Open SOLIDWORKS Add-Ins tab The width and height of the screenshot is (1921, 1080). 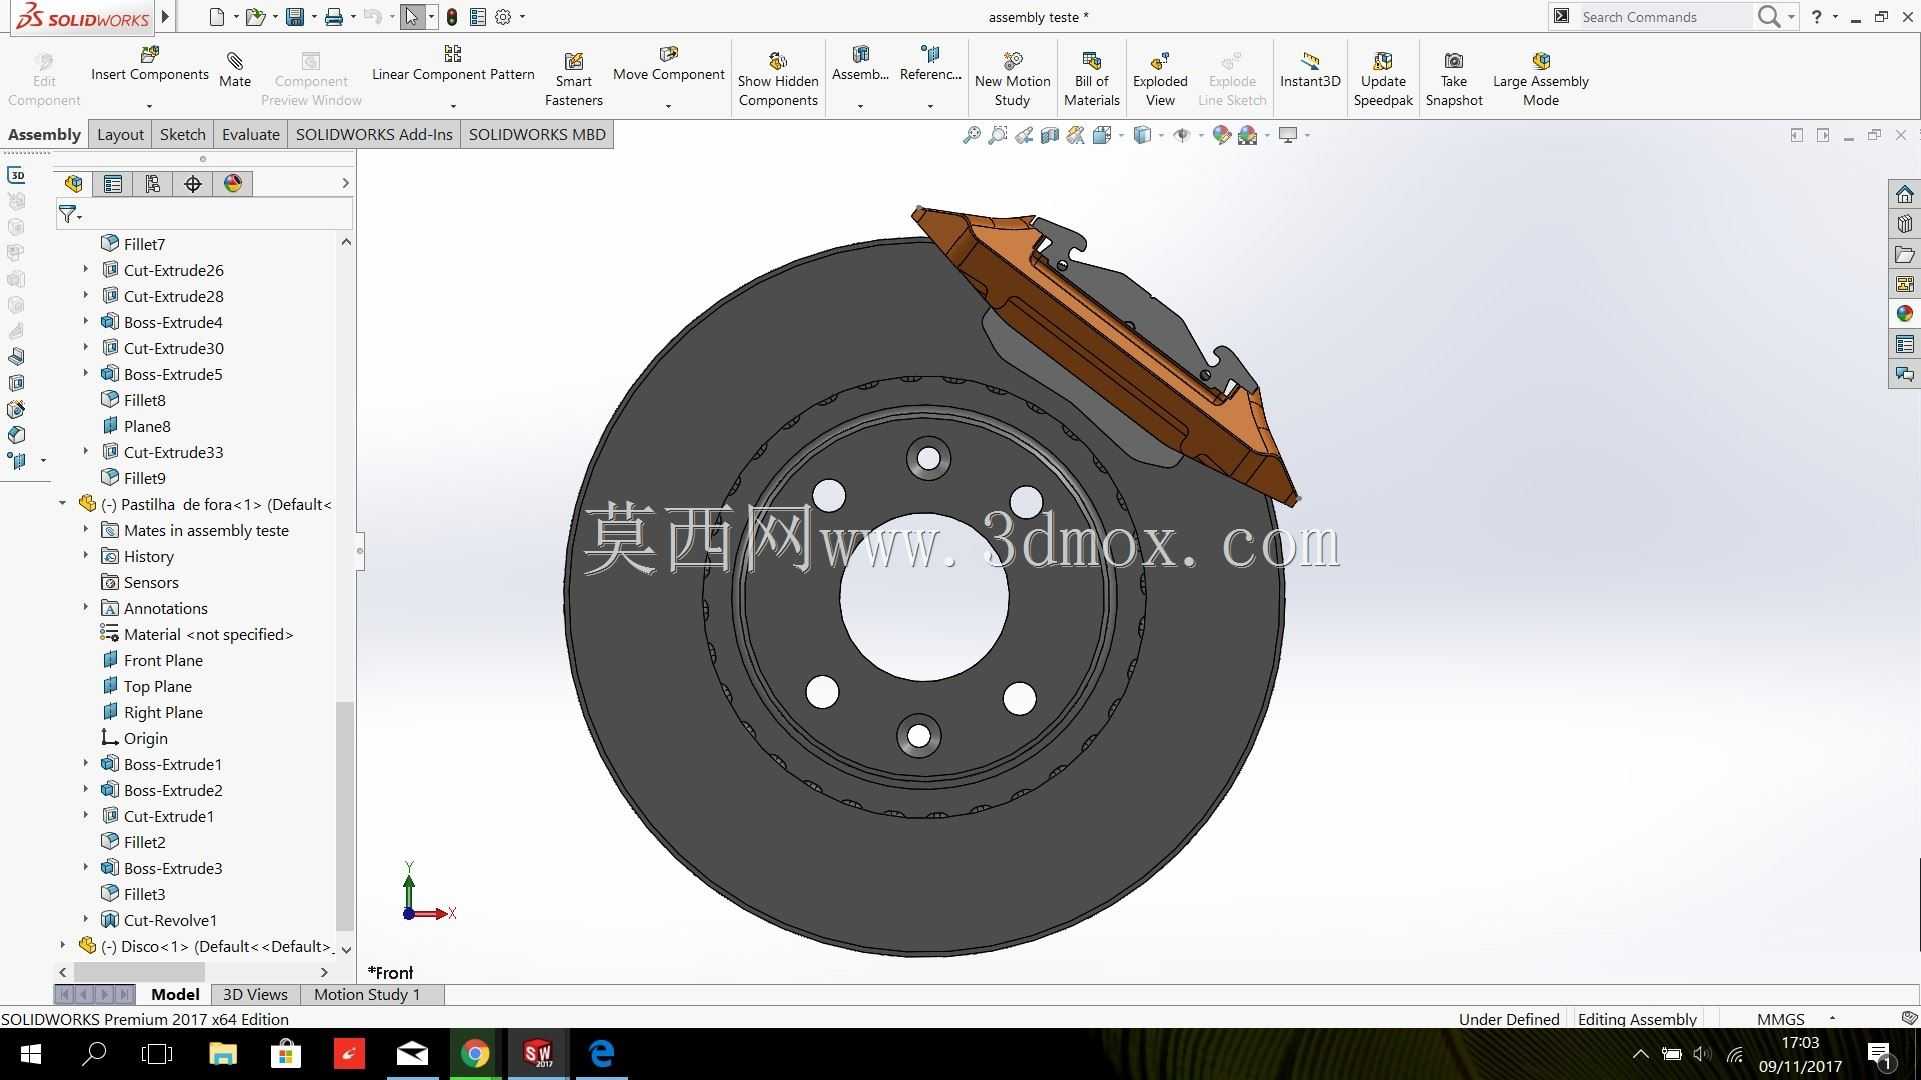coord(374,134)
